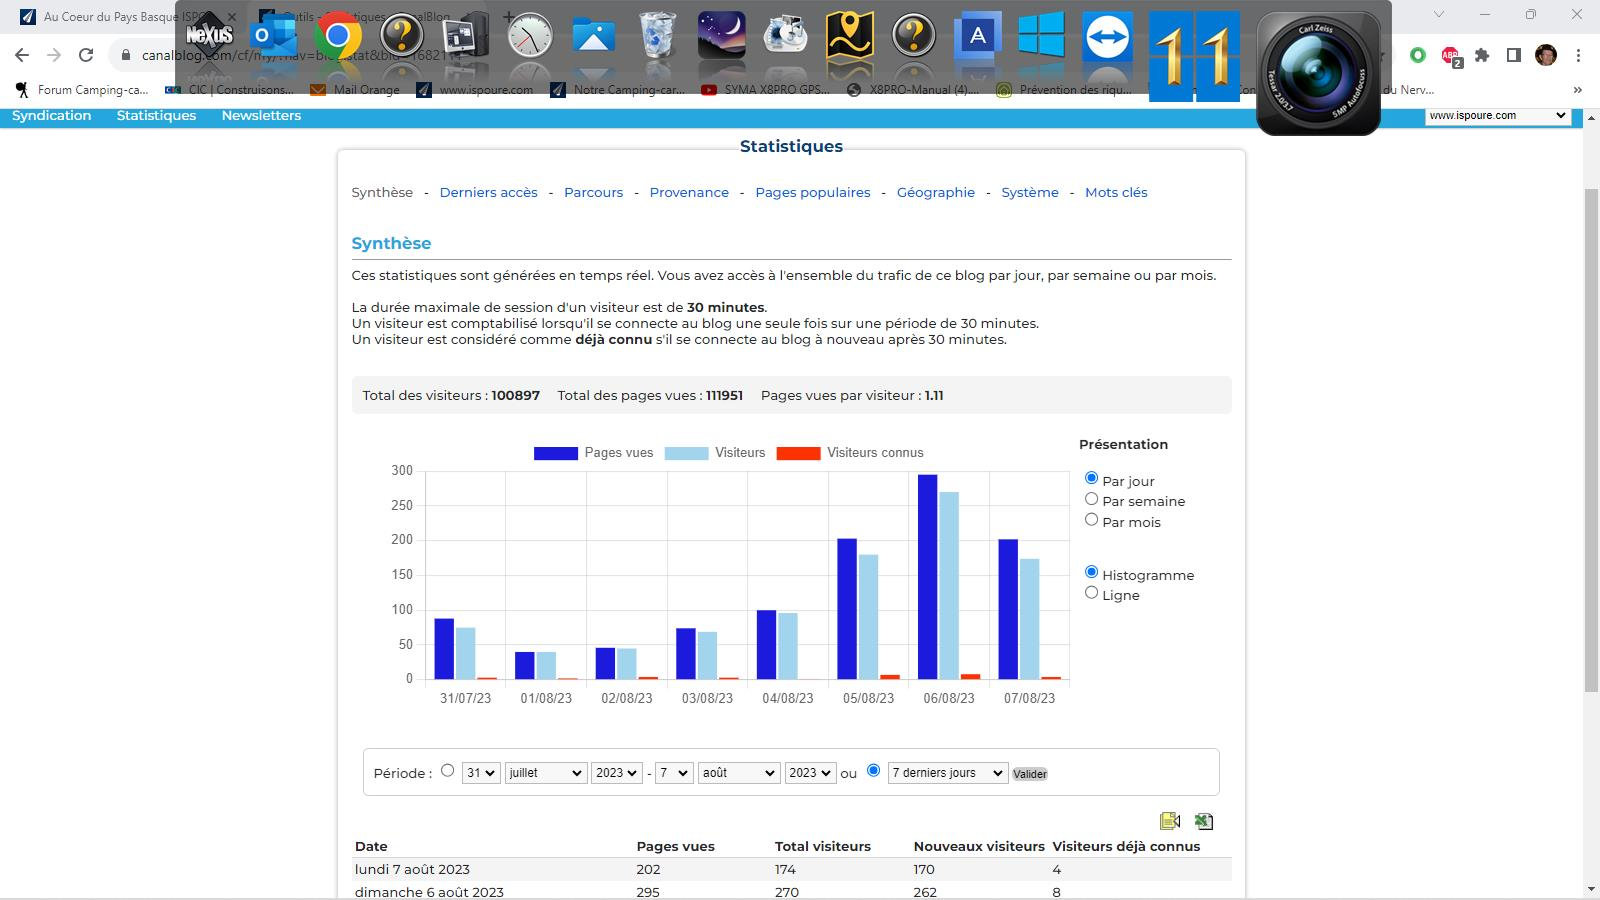Click the question mark icon beside Chrome dock icon

pyautogui.click(x=402, y=36)
